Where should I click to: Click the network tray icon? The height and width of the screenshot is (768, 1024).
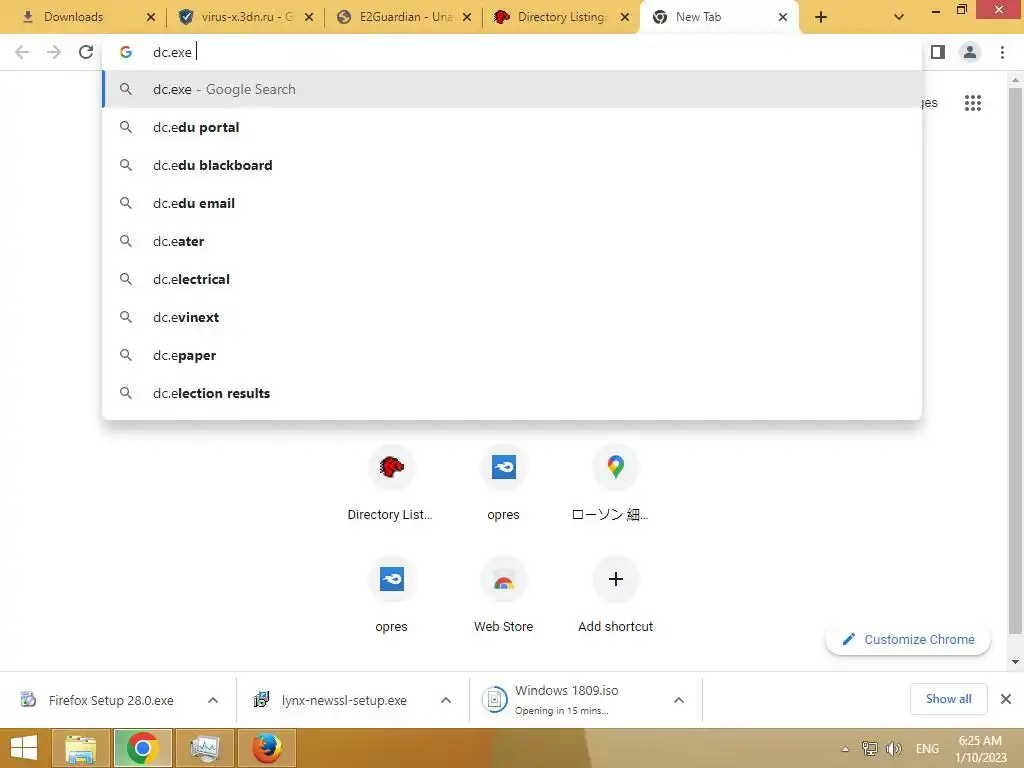tap(869, 749)
